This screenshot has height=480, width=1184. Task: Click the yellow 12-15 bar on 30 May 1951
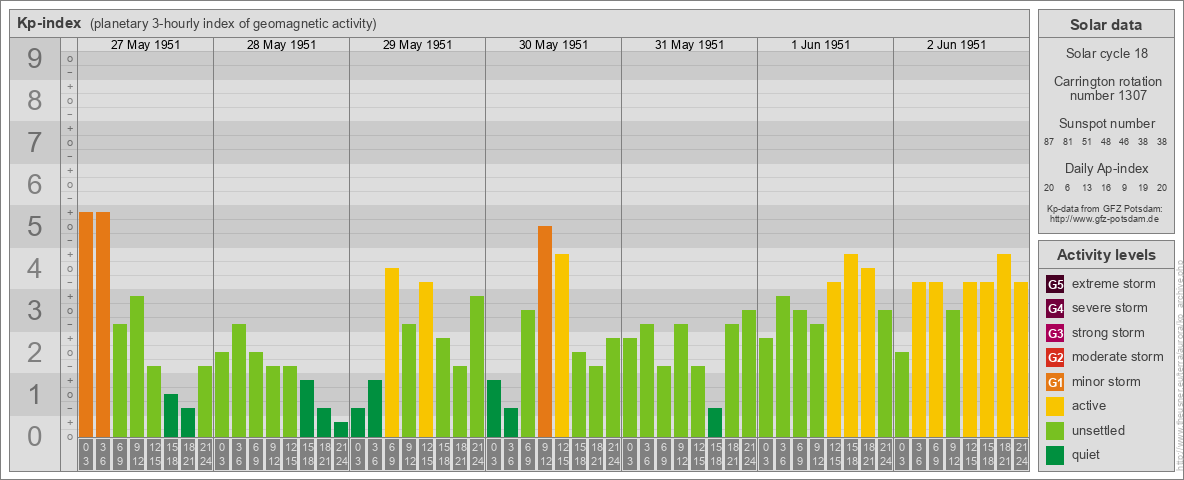562,346
